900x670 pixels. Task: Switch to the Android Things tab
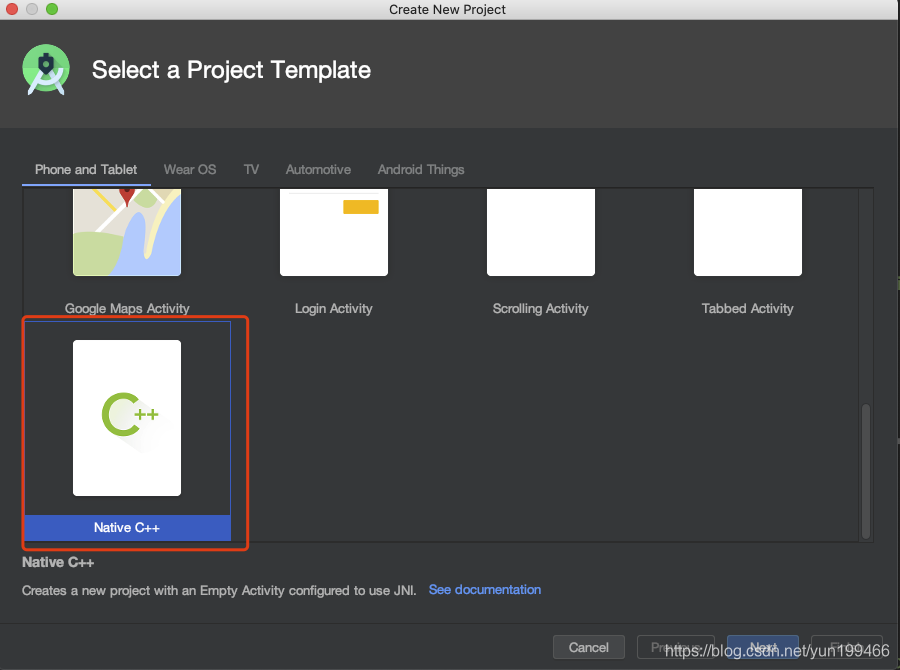pos(421,169)
